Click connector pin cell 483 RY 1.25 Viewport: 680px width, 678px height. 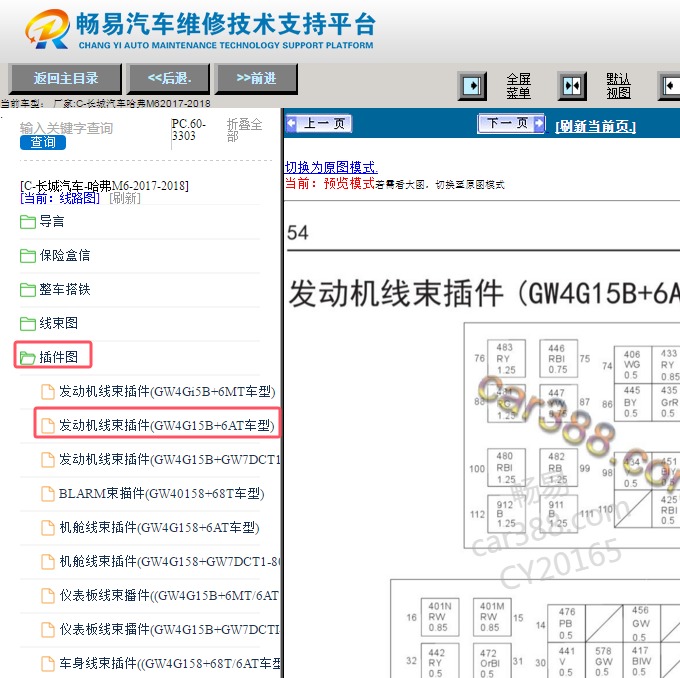pyautogui.click(x=506, y=359)
